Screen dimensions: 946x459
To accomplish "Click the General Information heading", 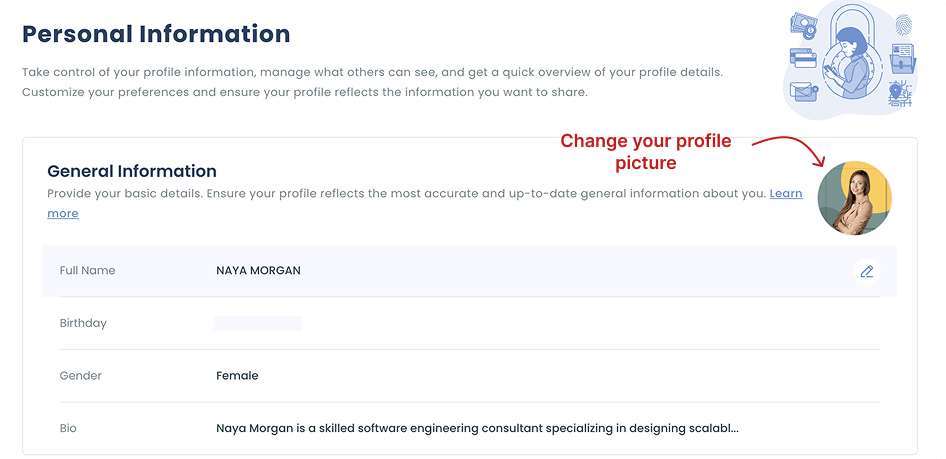I will pyautogui.click(x=132, y=171).
